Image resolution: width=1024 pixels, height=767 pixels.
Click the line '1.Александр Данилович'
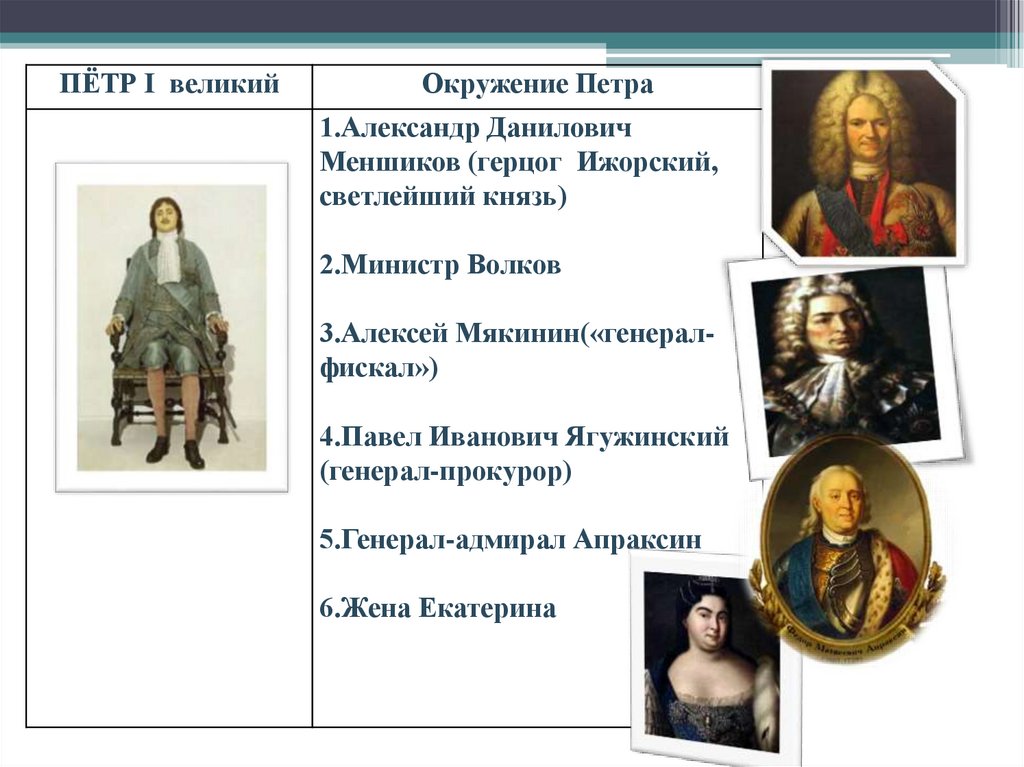[475, 128]
